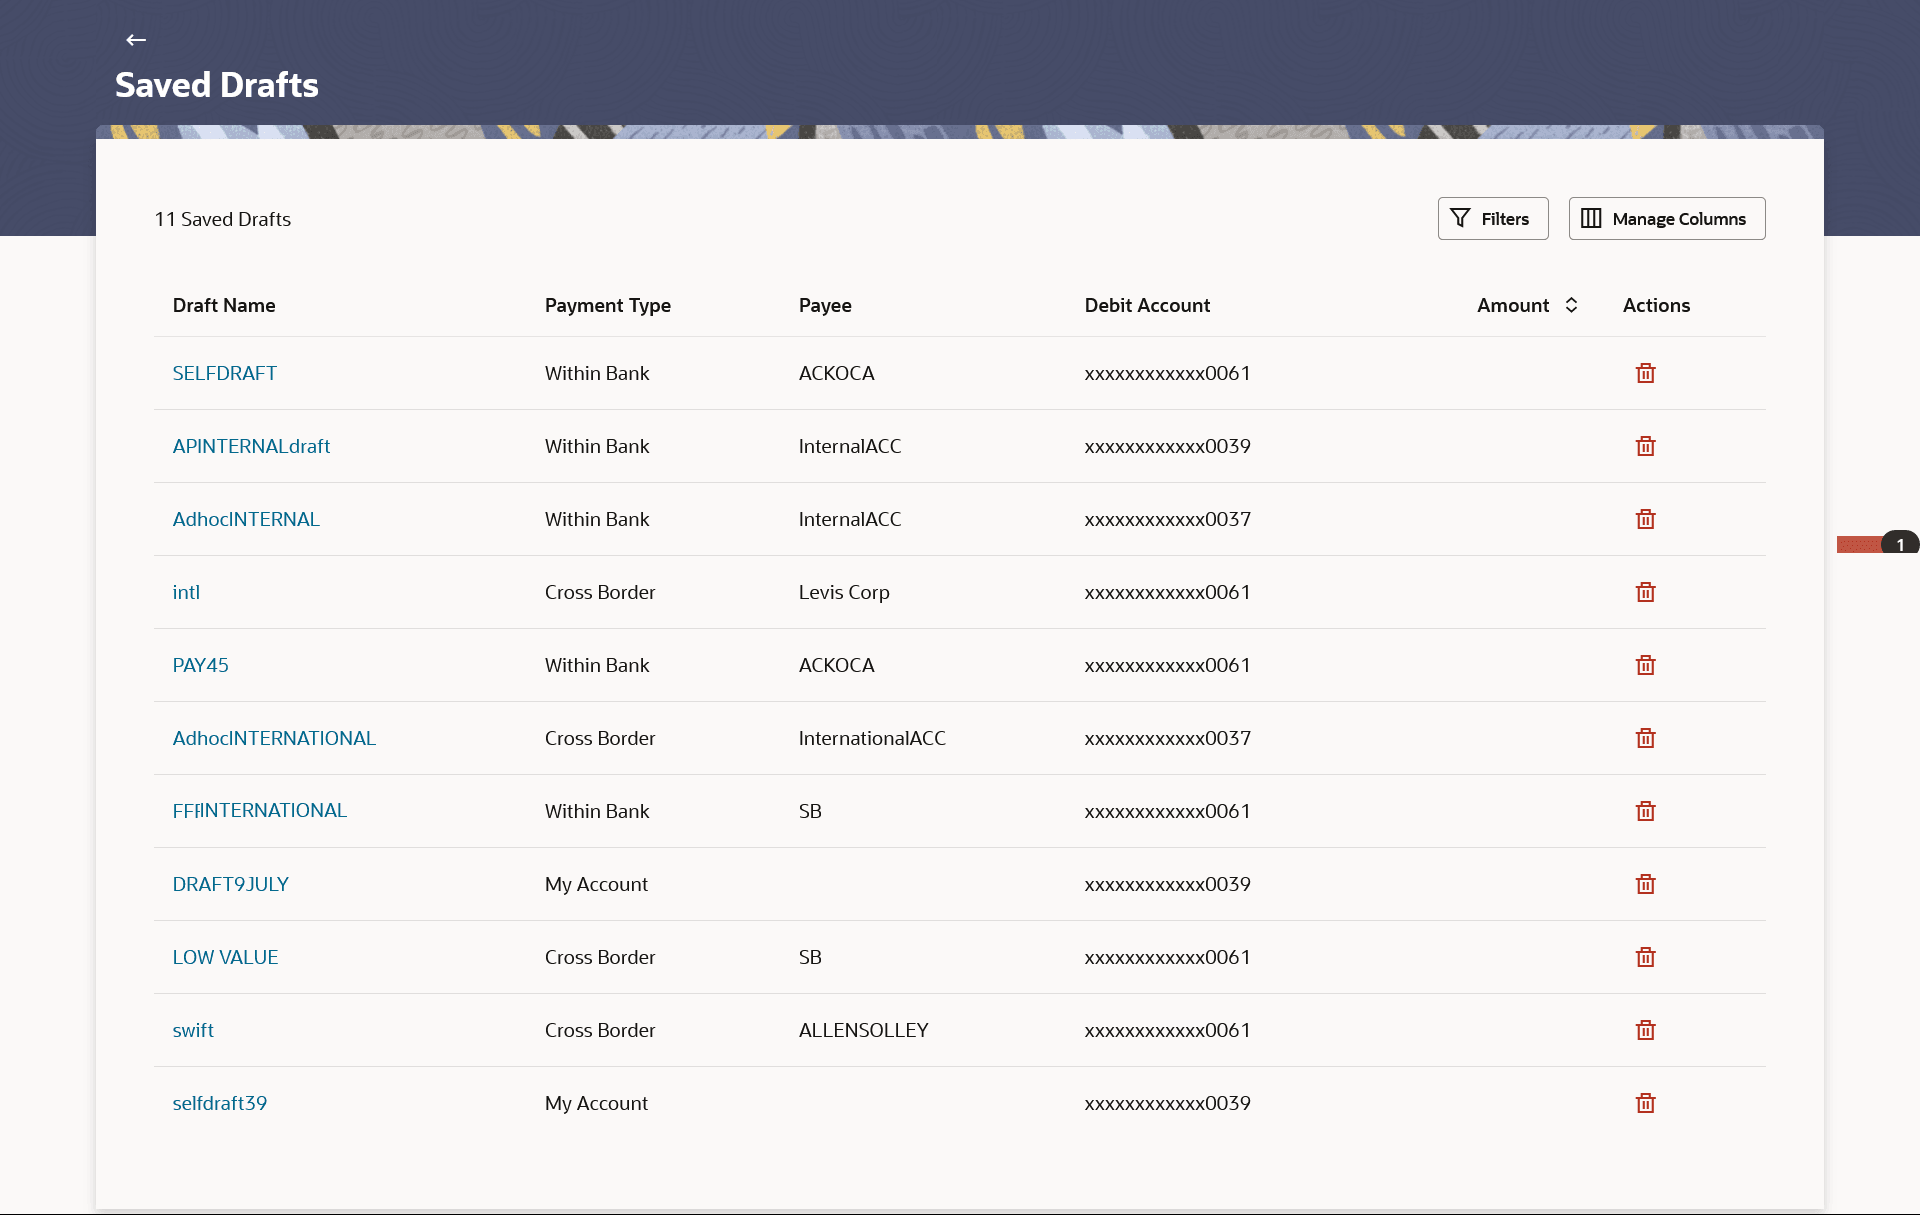Open the AdhocINTERNAL draft
1920x1215 pixels.
tap(246, 519)
